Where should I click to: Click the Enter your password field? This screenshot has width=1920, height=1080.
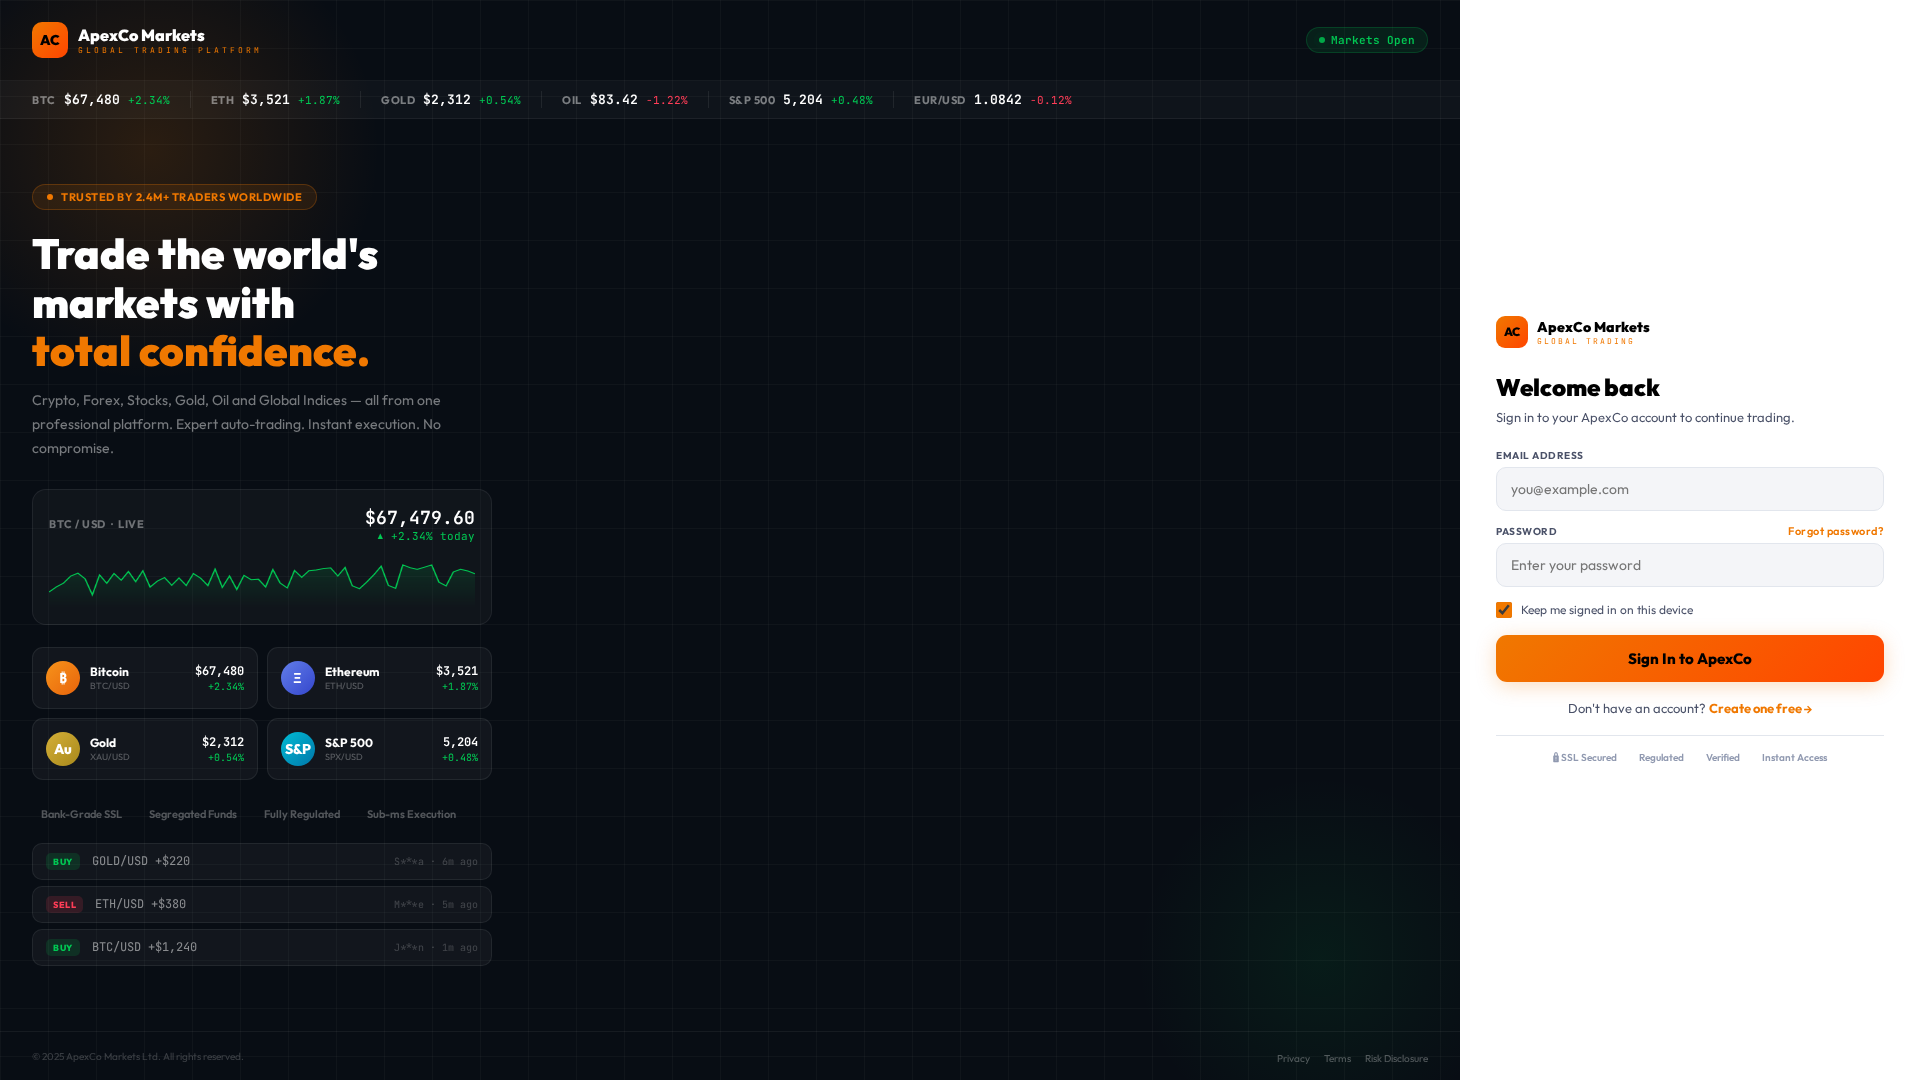[1689, 565]
